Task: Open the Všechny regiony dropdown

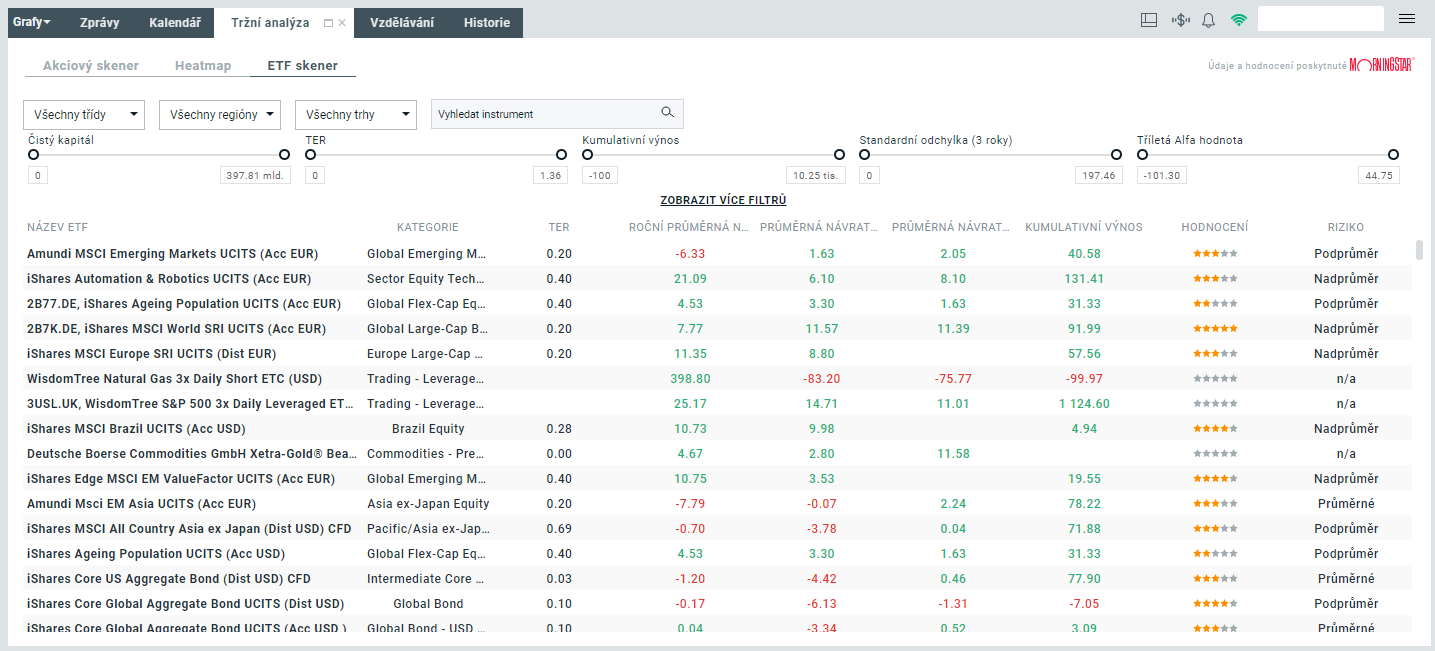Action: pyautogui.click(x=220, y=115)
